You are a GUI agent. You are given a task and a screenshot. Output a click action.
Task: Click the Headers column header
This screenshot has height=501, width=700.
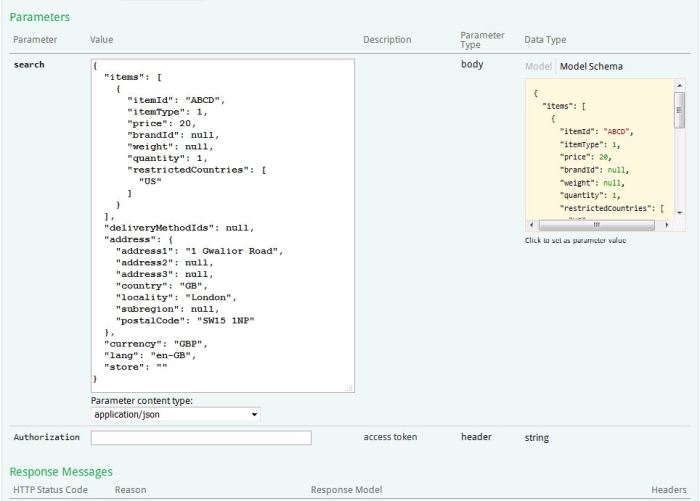coord(669,489)
